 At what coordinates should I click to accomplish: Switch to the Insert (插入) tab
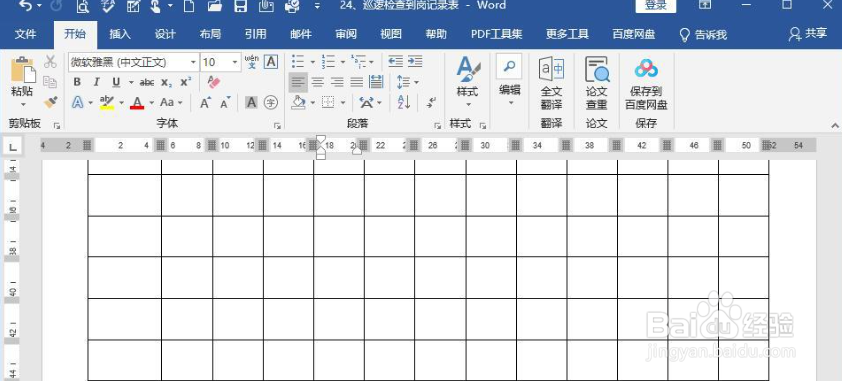[120, 34]
